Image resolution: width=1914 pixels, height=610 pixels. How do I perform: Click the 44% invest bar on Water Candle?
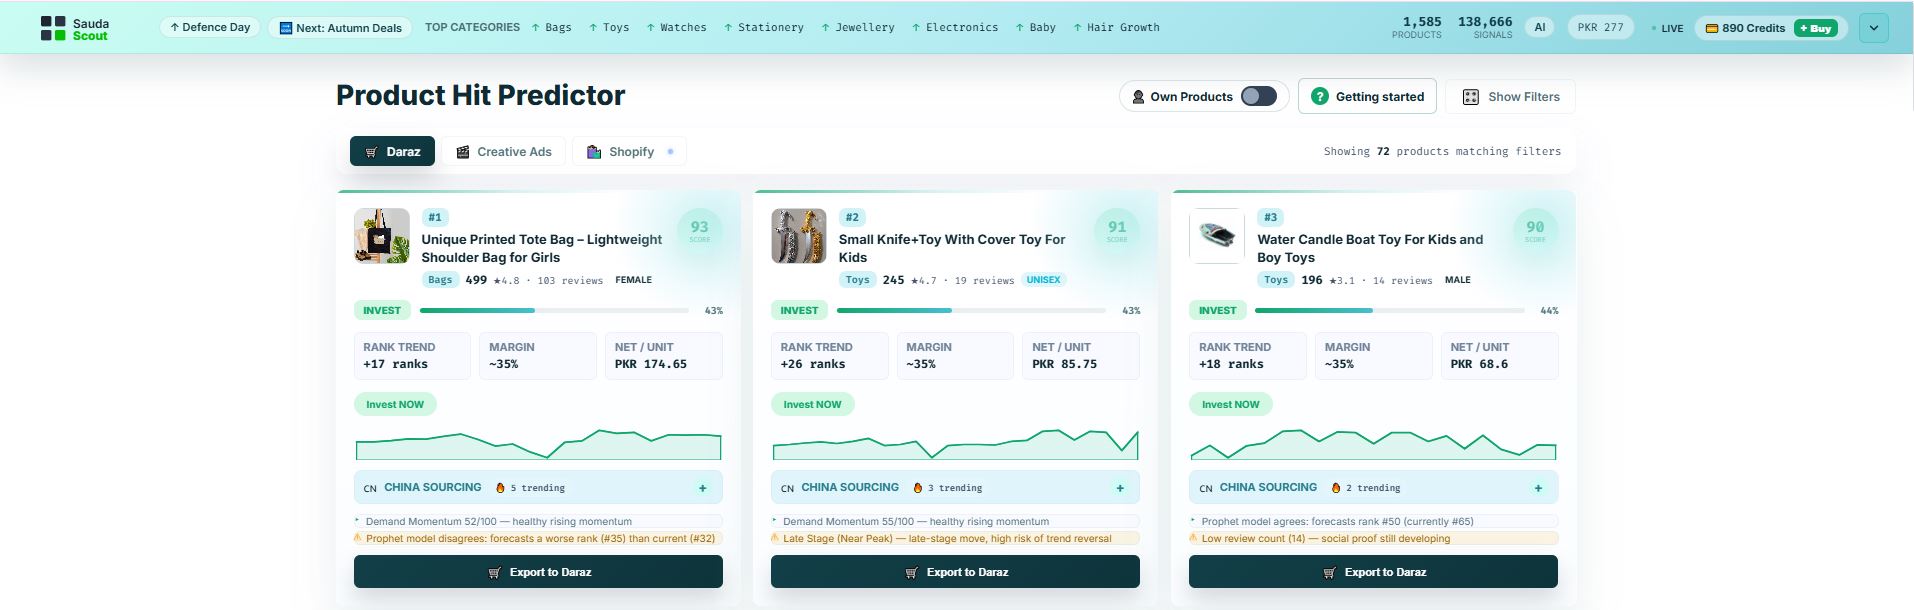1390,311
